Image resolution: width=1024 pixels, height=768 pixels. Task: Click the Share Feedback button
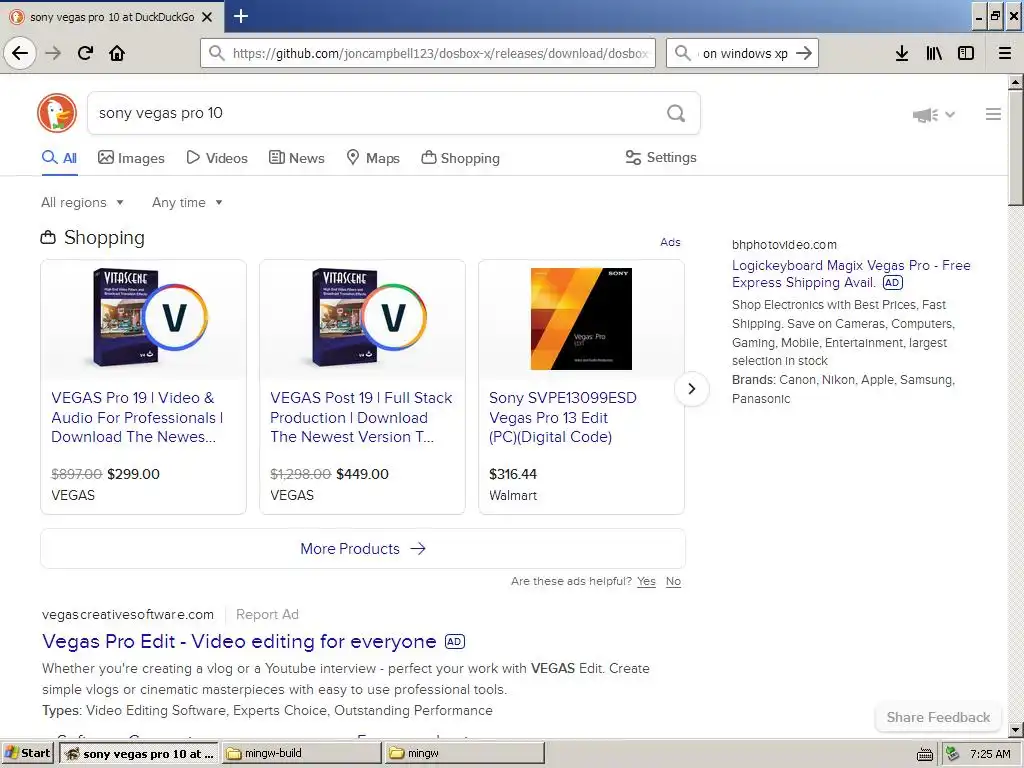(x=938, y=717)
